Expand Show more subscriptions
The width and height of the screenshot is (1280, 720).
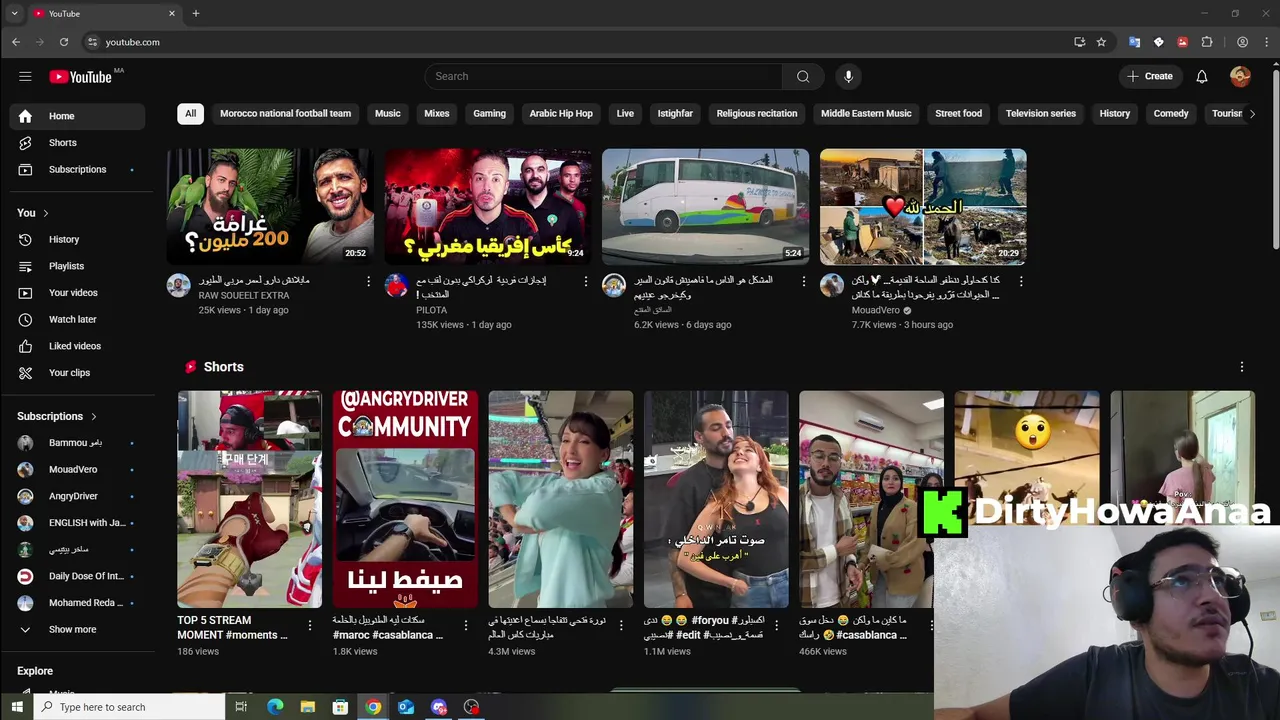point(77,629)
